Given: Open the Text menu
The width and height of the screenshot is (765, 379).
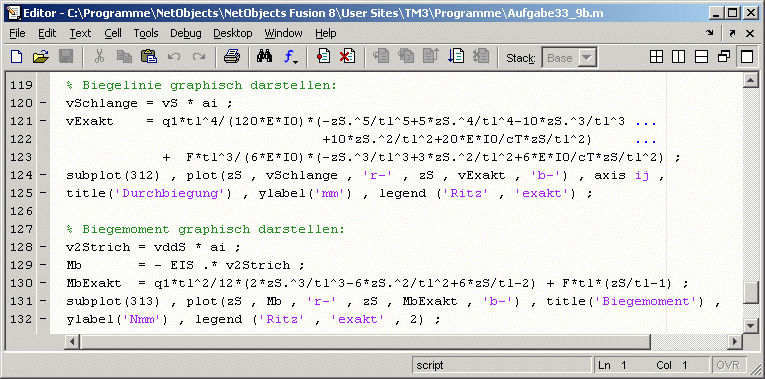Looking at the screenshot, I should click(x=80, y=33).
